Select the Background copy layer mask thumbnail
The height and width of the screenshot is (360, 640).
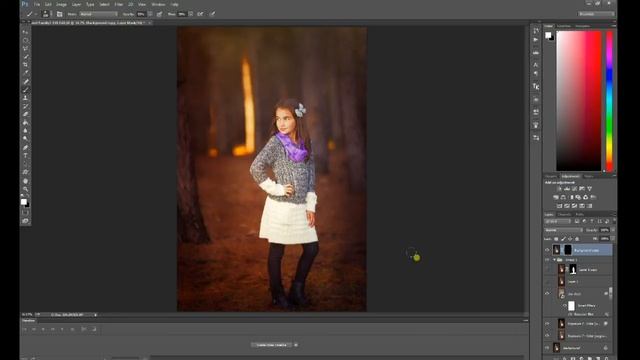click(x=568, y=250)
